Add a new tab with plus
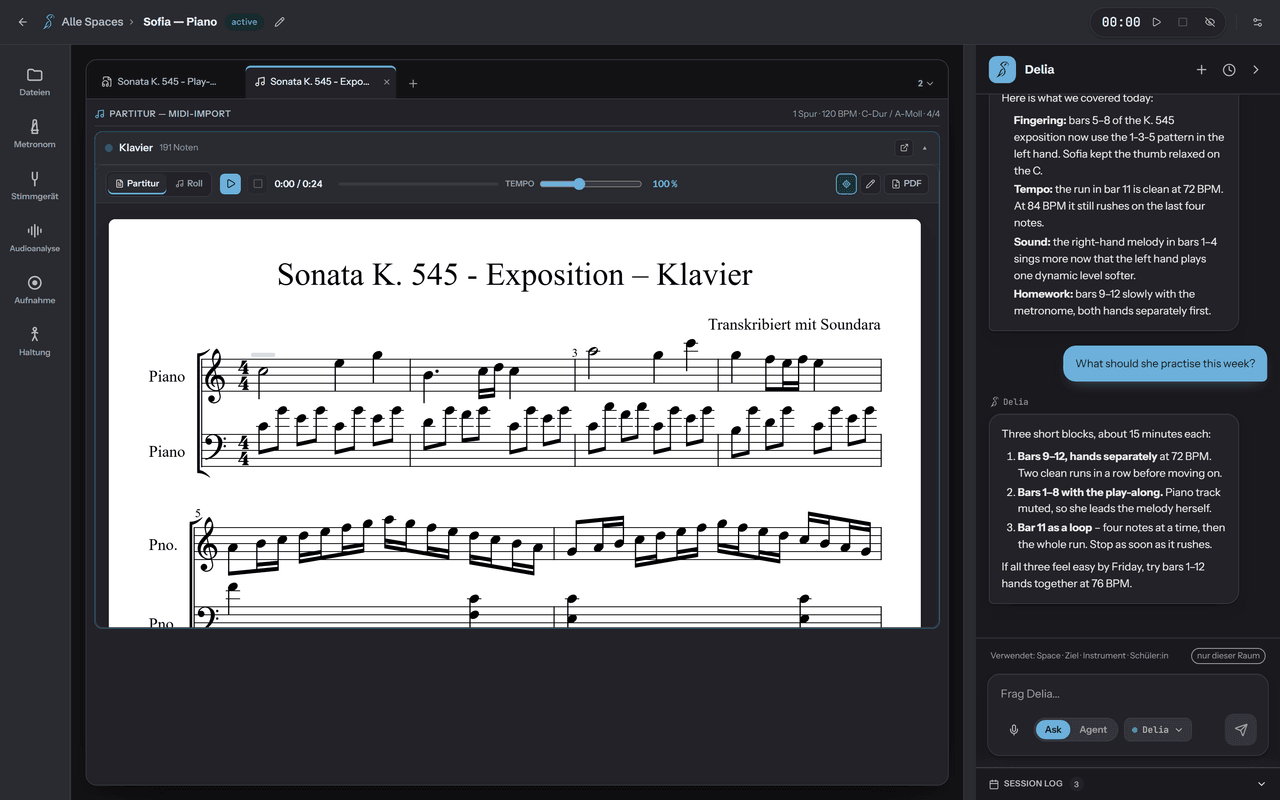The width and height of the screenshot is (1280, 800). tap(413, 83)
